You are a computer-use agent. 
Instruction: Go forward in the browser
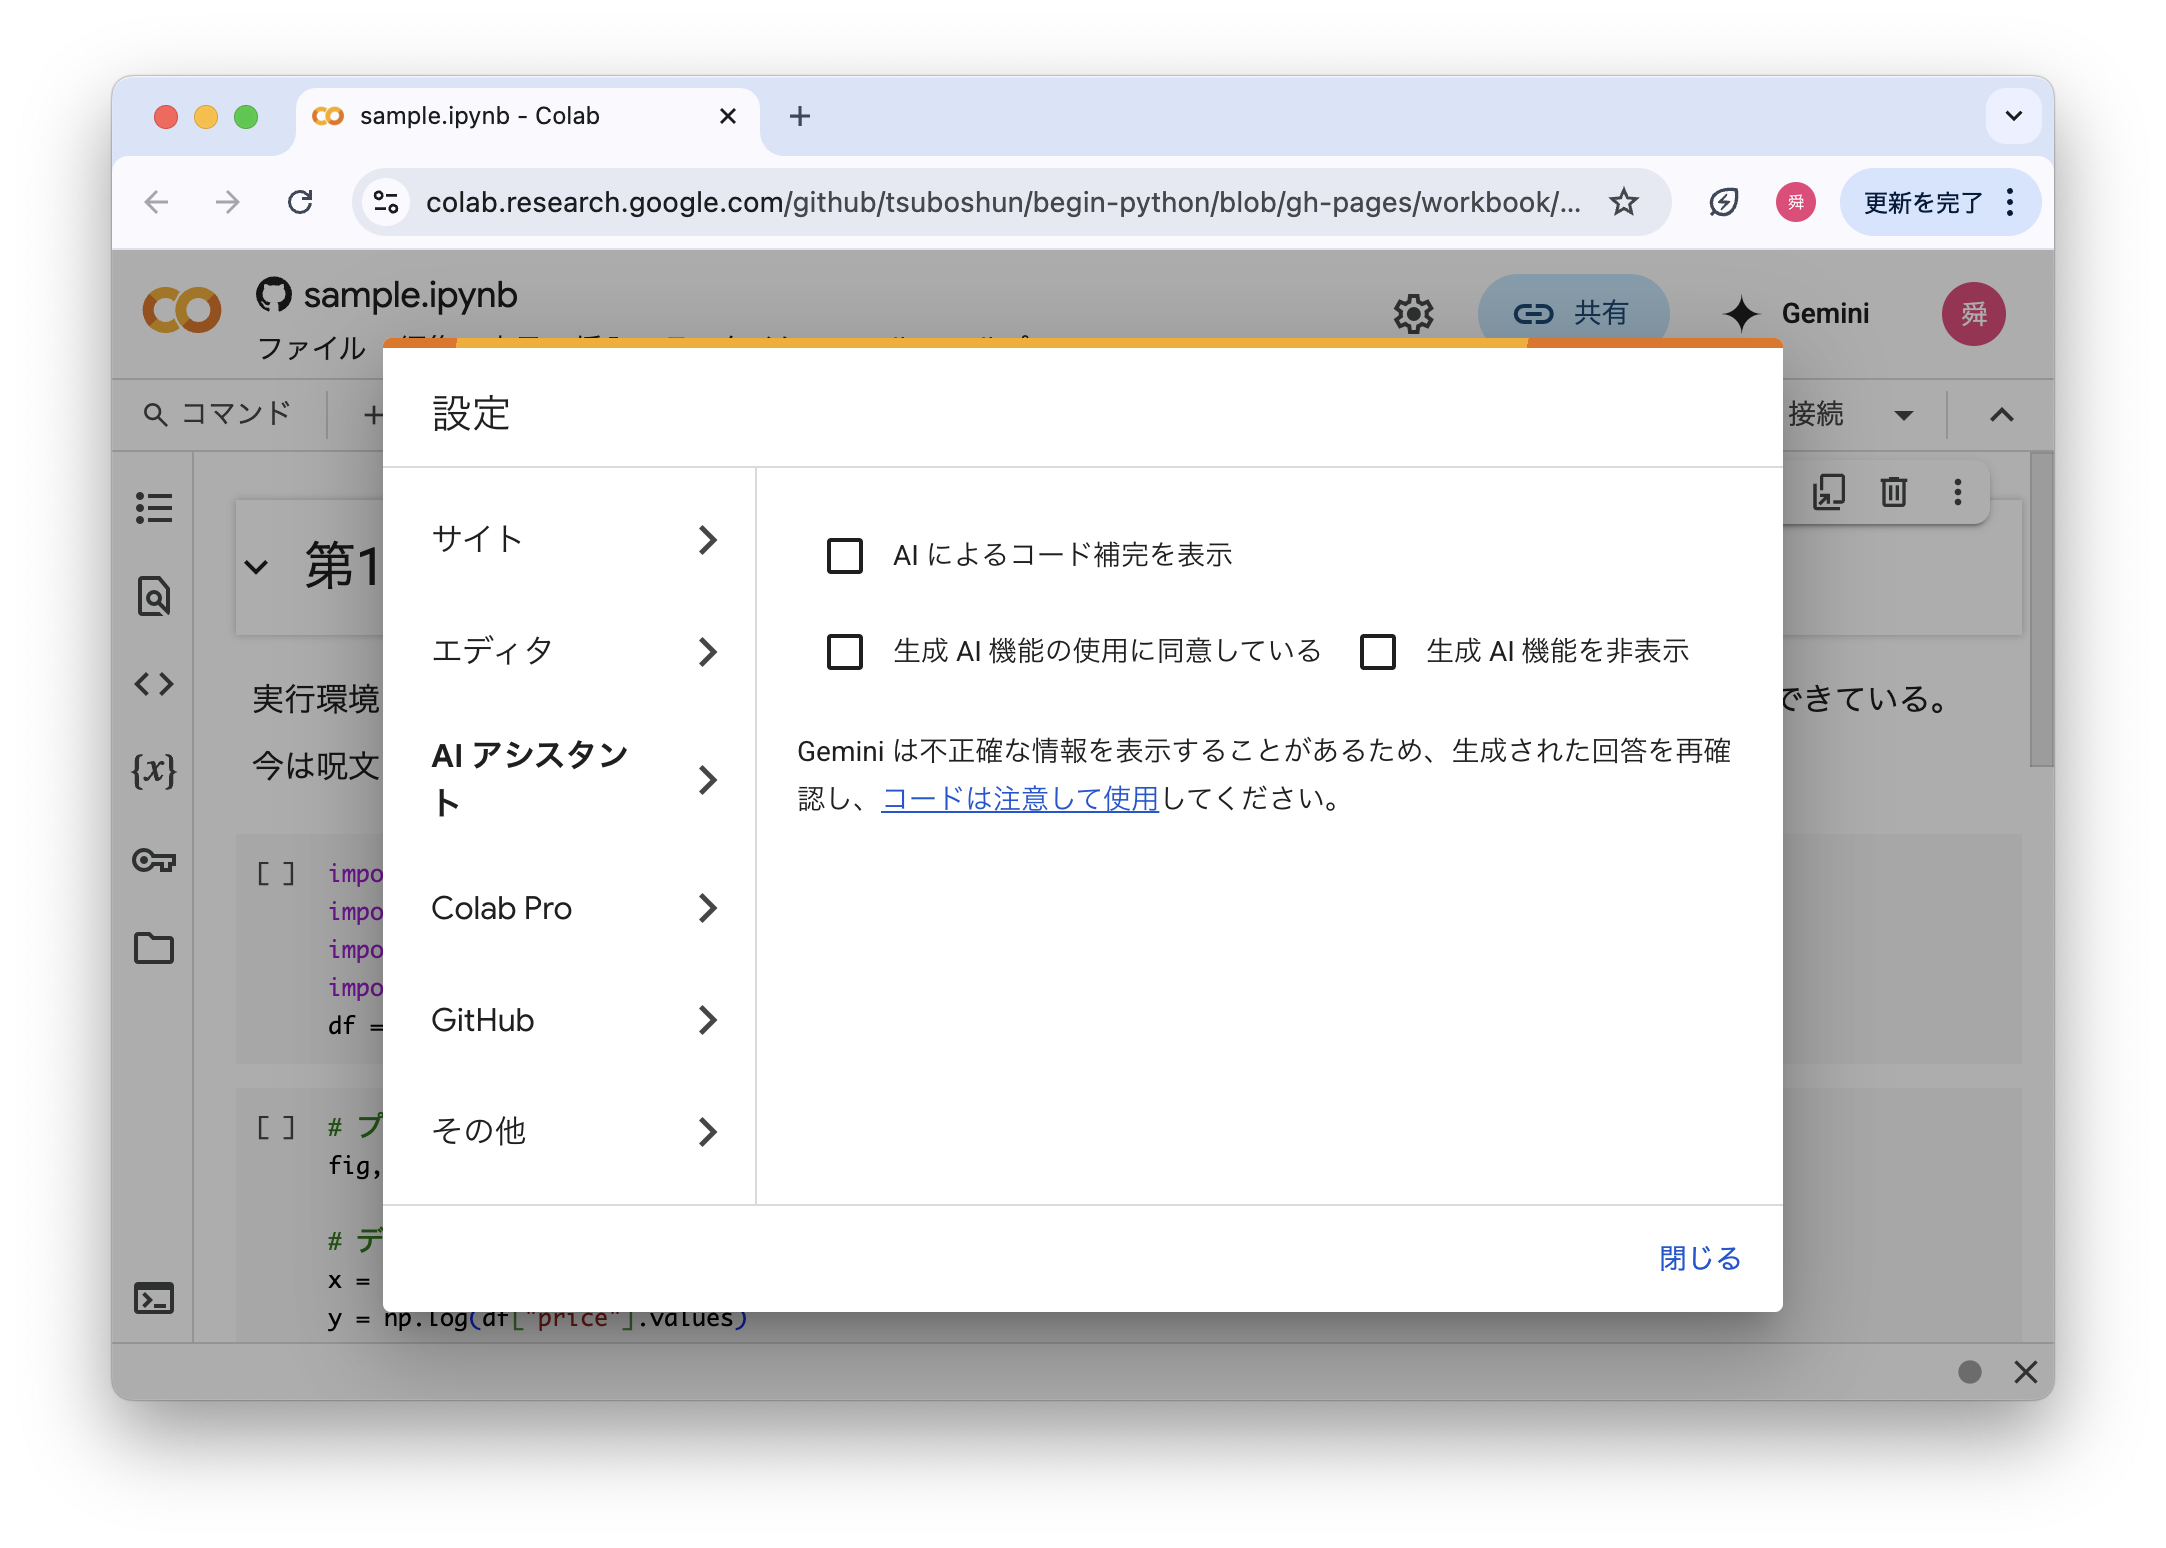tap(228, 202)
